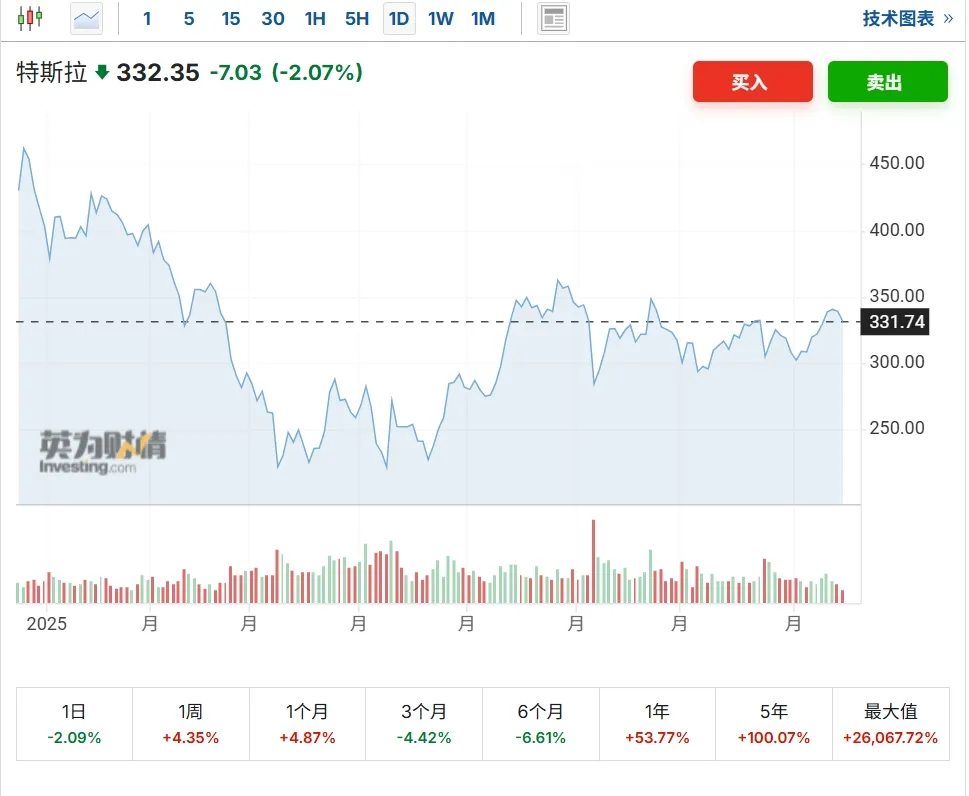The height and width of the screenshot is (796, 969).
Task: Select the 1-minute interval
Action: [148, 18]
